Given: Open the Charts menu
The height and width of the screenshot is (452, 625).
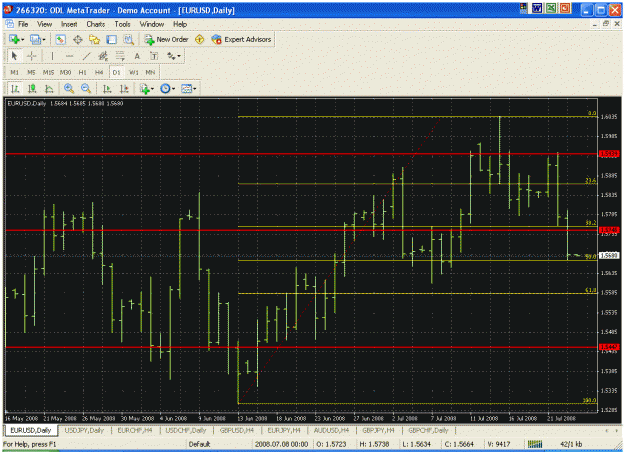Looking at the screenshot, I should pyautogui.click(x=96, y=24).
